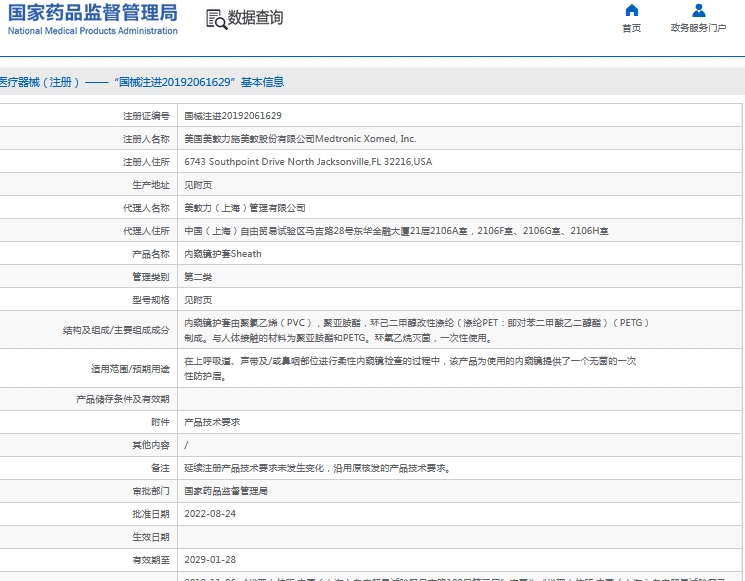Open the 首页 text link
745x581 pixels.
631,29
